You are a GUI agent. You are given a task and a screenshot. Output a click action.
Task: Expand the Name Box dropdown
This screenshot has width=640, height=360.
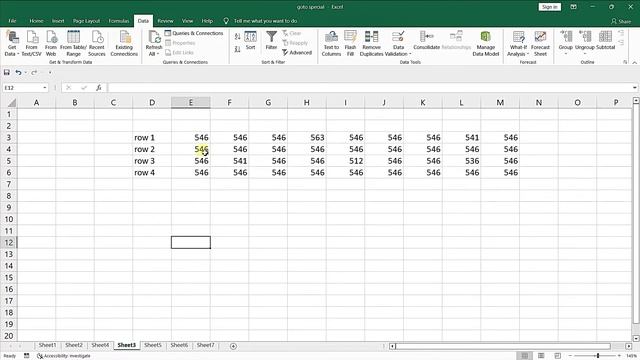click(44, 88)
